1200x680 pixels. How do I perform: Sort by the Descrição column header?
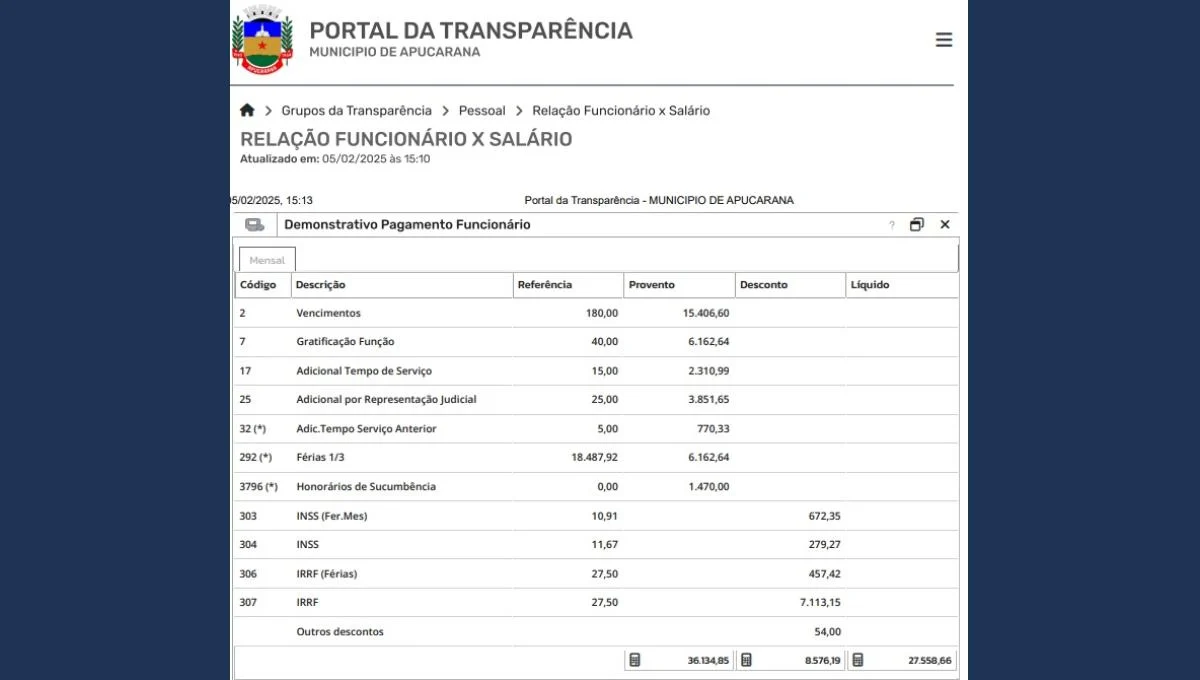click(x=321, y=285)
